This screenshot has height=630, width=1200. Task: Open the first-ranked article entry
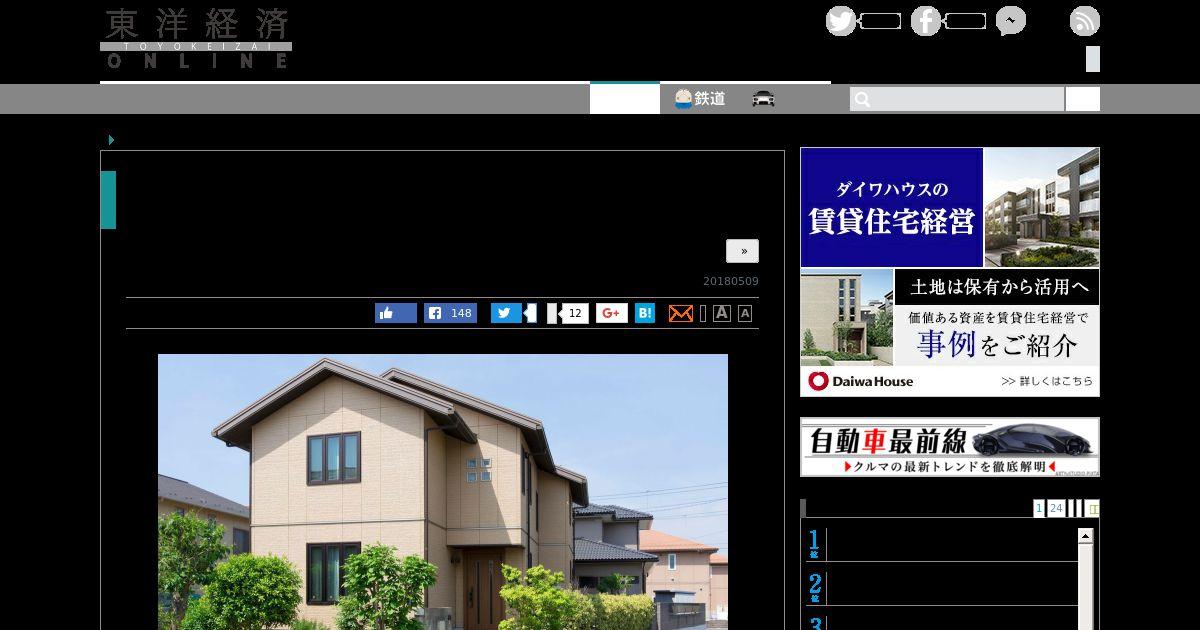click(942, 545)
